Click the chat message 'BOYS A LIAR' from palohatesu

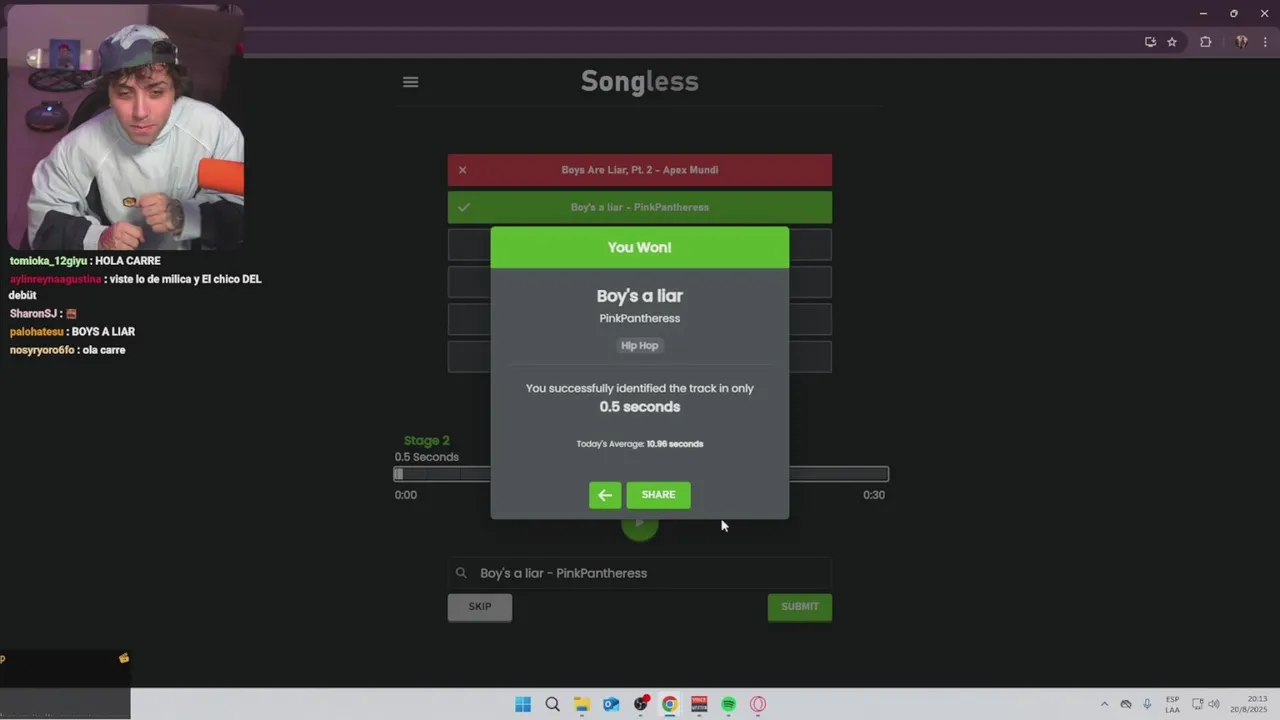[x=72, y=332]
